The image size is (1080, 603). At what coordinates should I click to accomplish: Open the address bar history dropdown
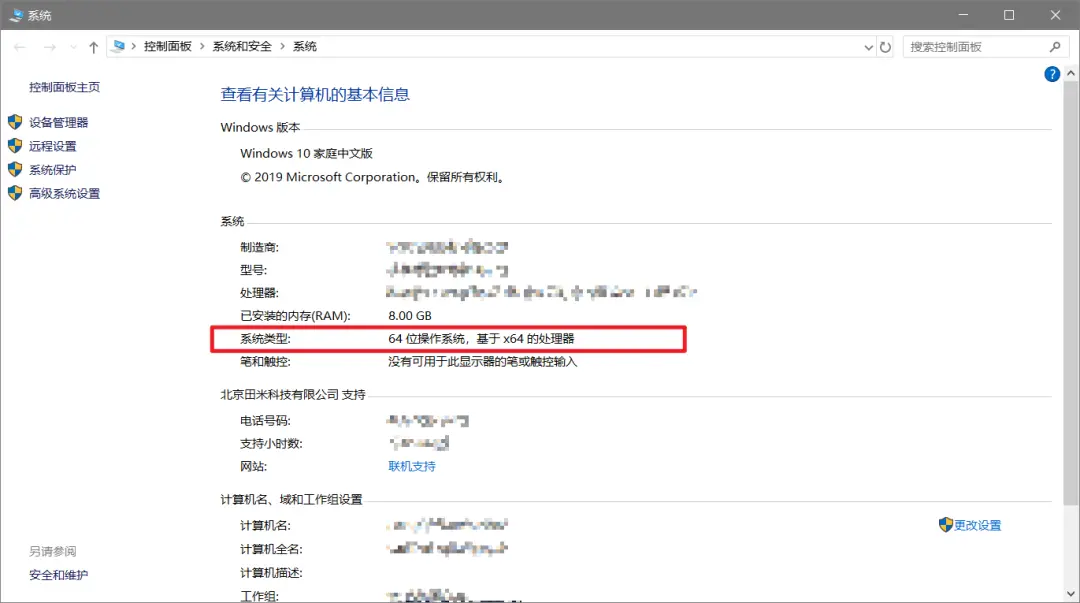pyautogui.click(x=868, y=47)
